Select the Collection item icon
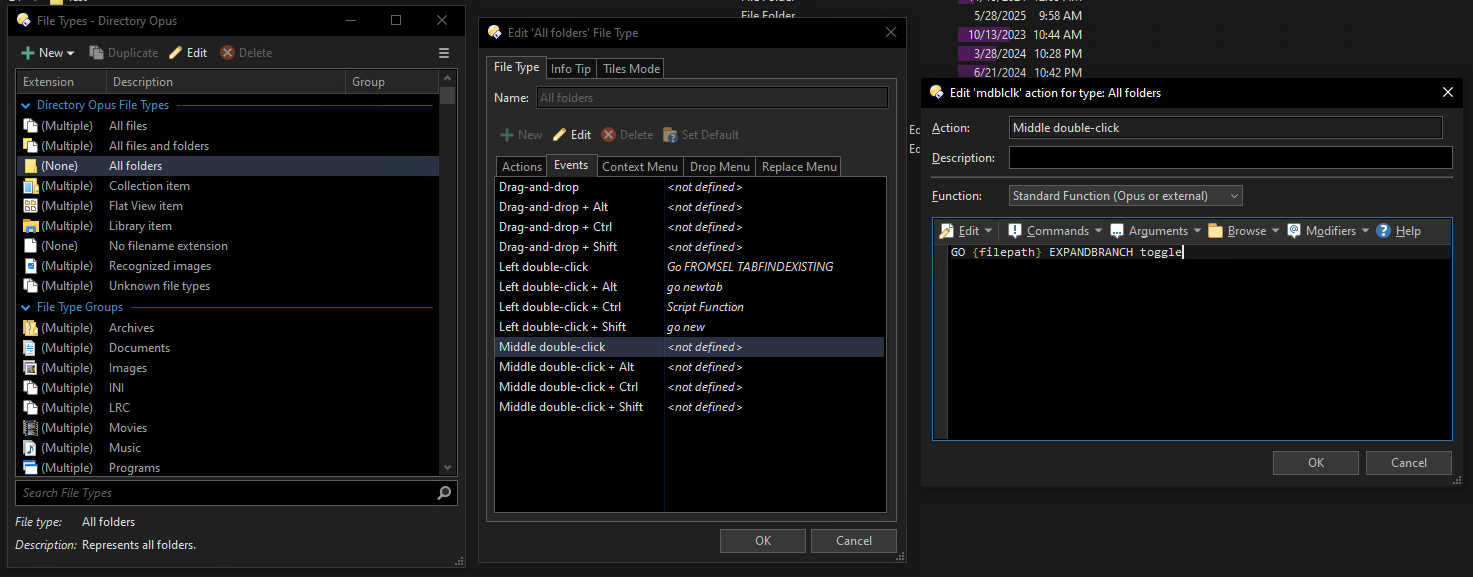The width and height of the screenshot is (1473, 577). pyautogui.click(x=30, y=186)
